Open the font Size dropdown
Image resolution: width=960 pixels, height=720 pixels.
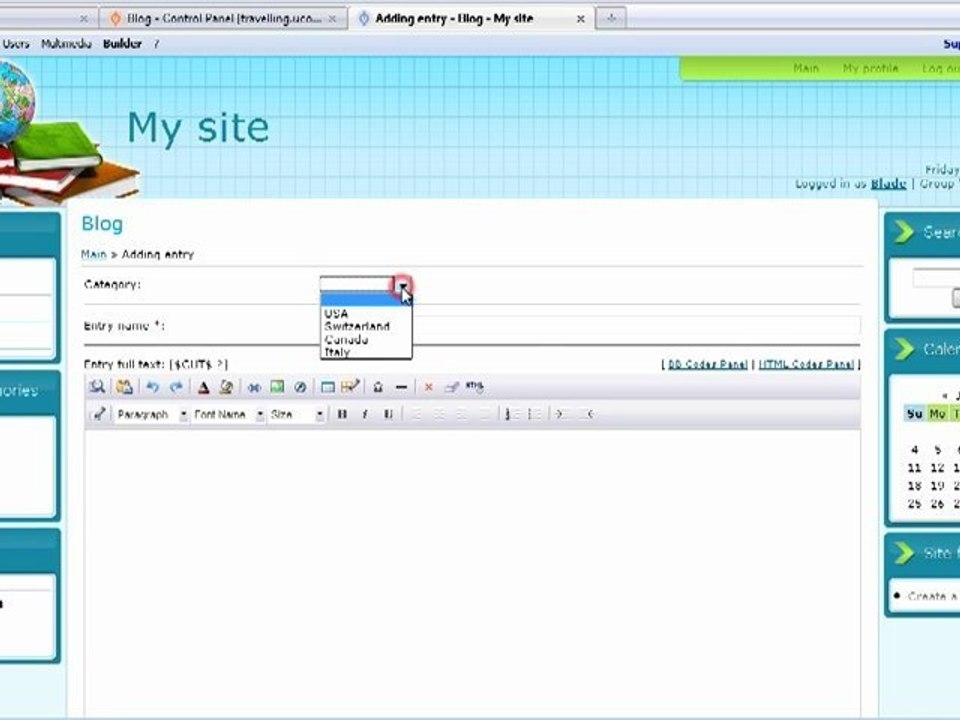296,414
